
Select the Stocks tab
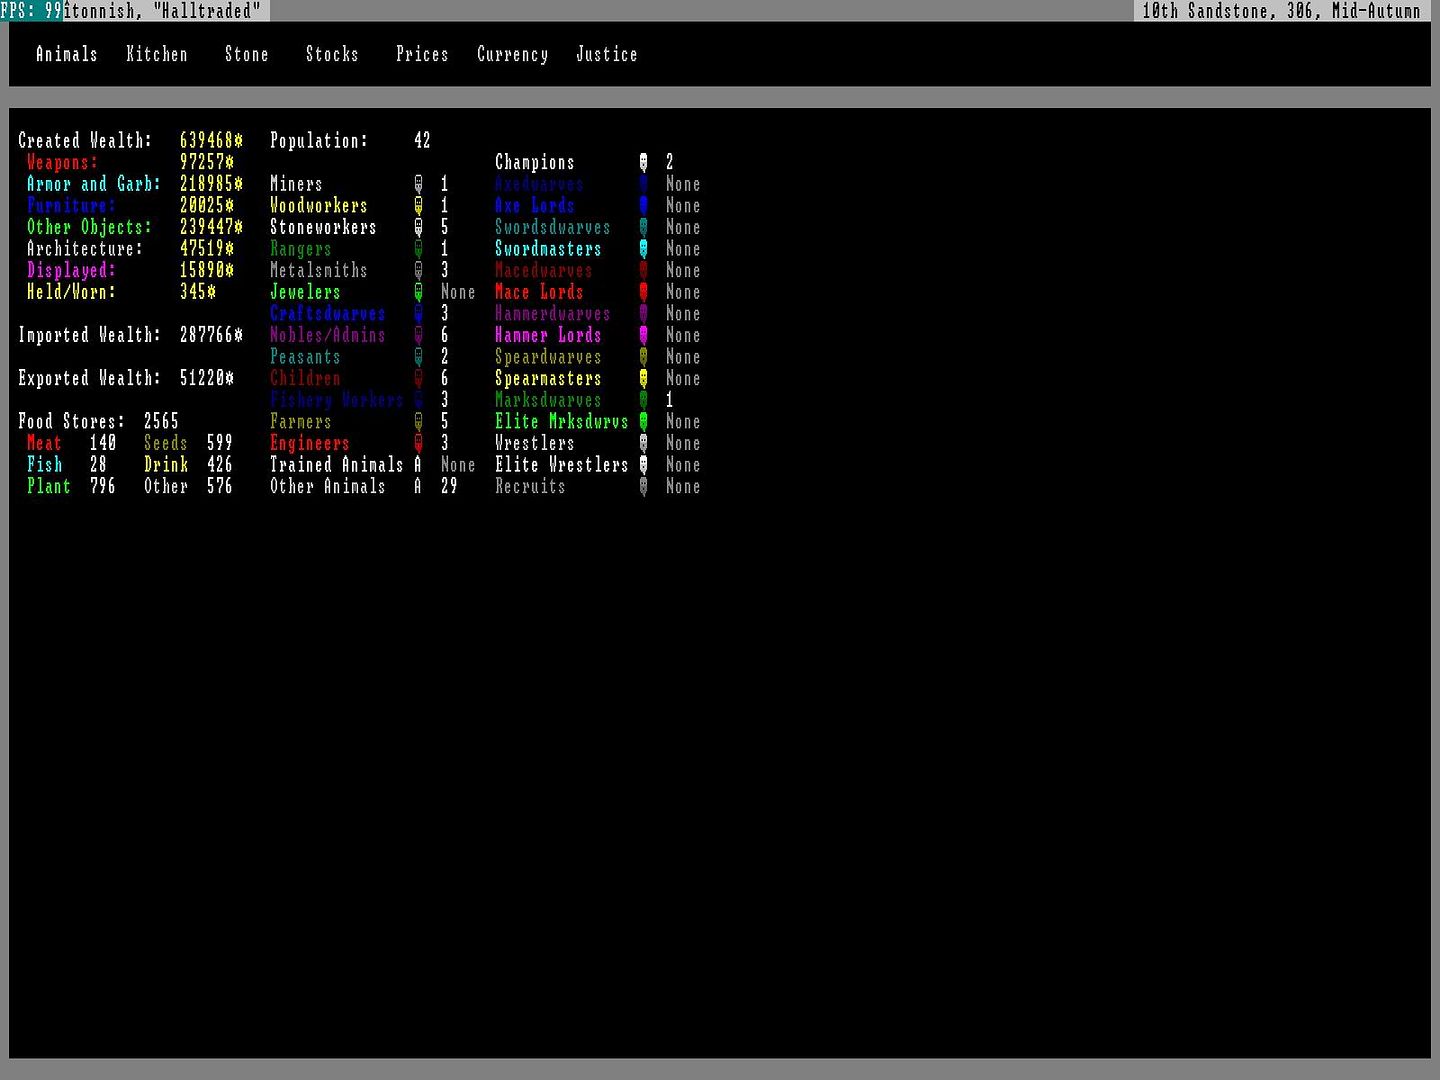(x=332, y=54)
